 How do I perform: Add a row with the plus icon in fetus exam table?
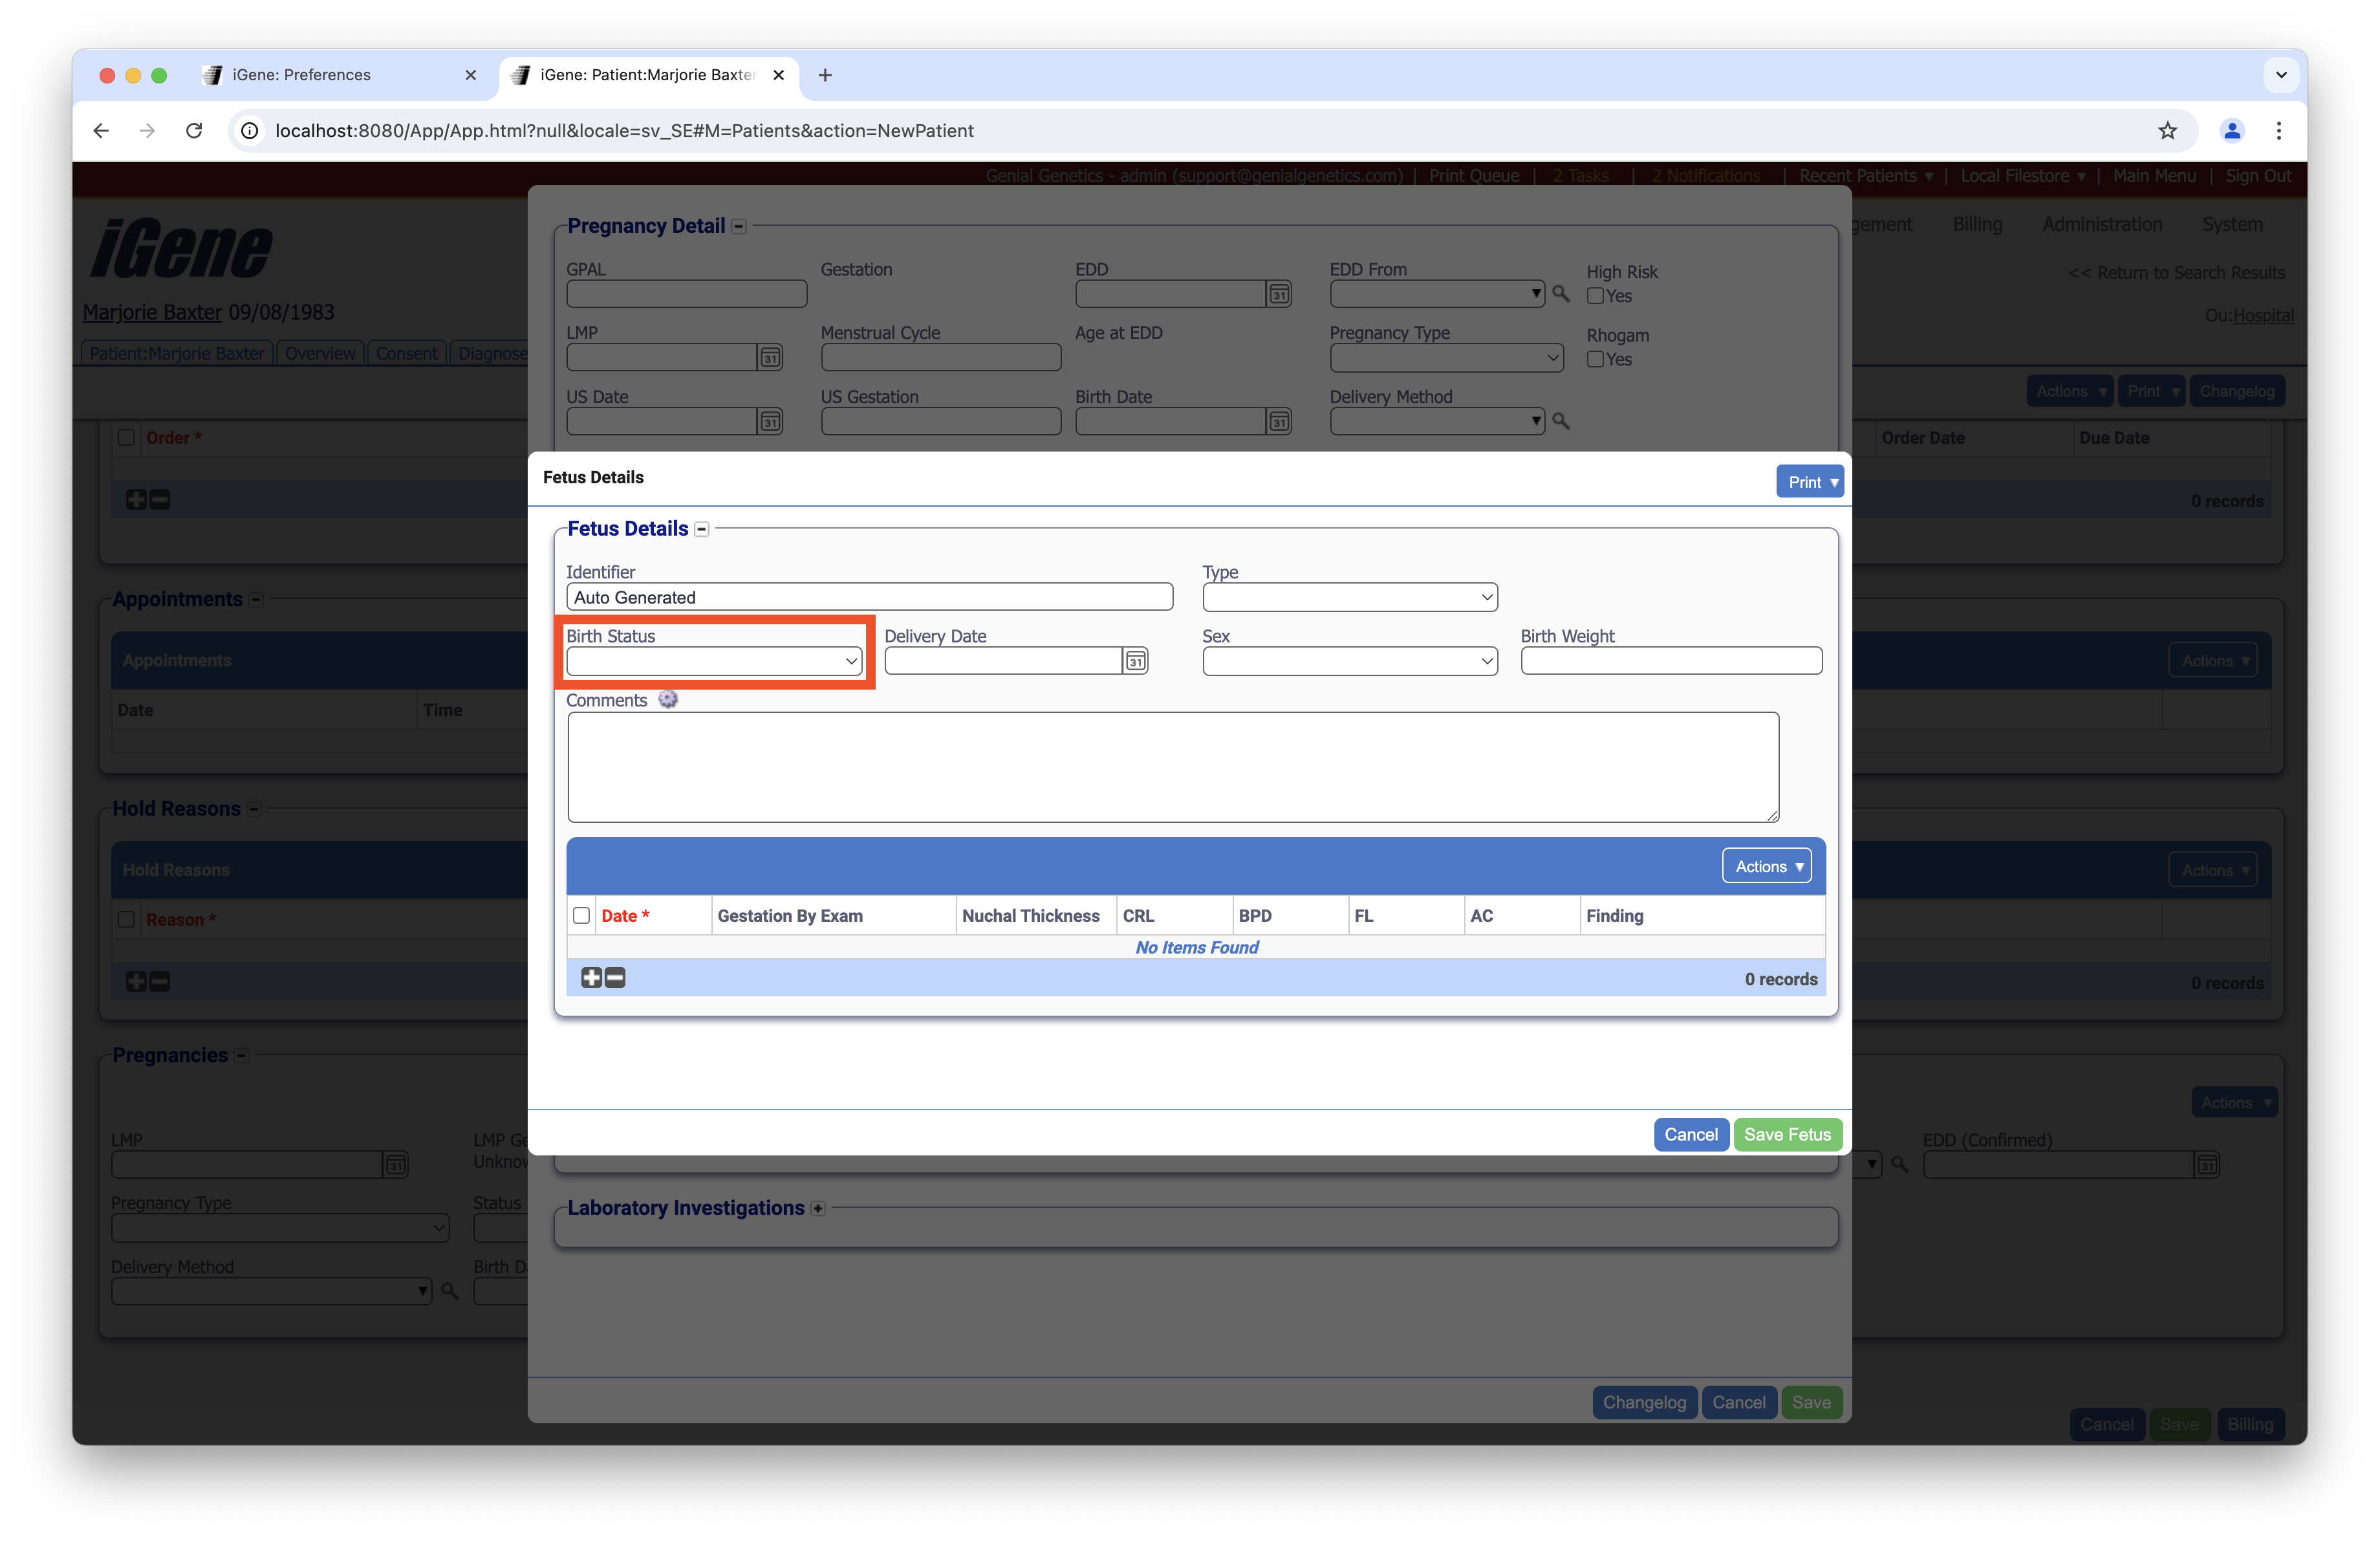(x=591, y=978)
